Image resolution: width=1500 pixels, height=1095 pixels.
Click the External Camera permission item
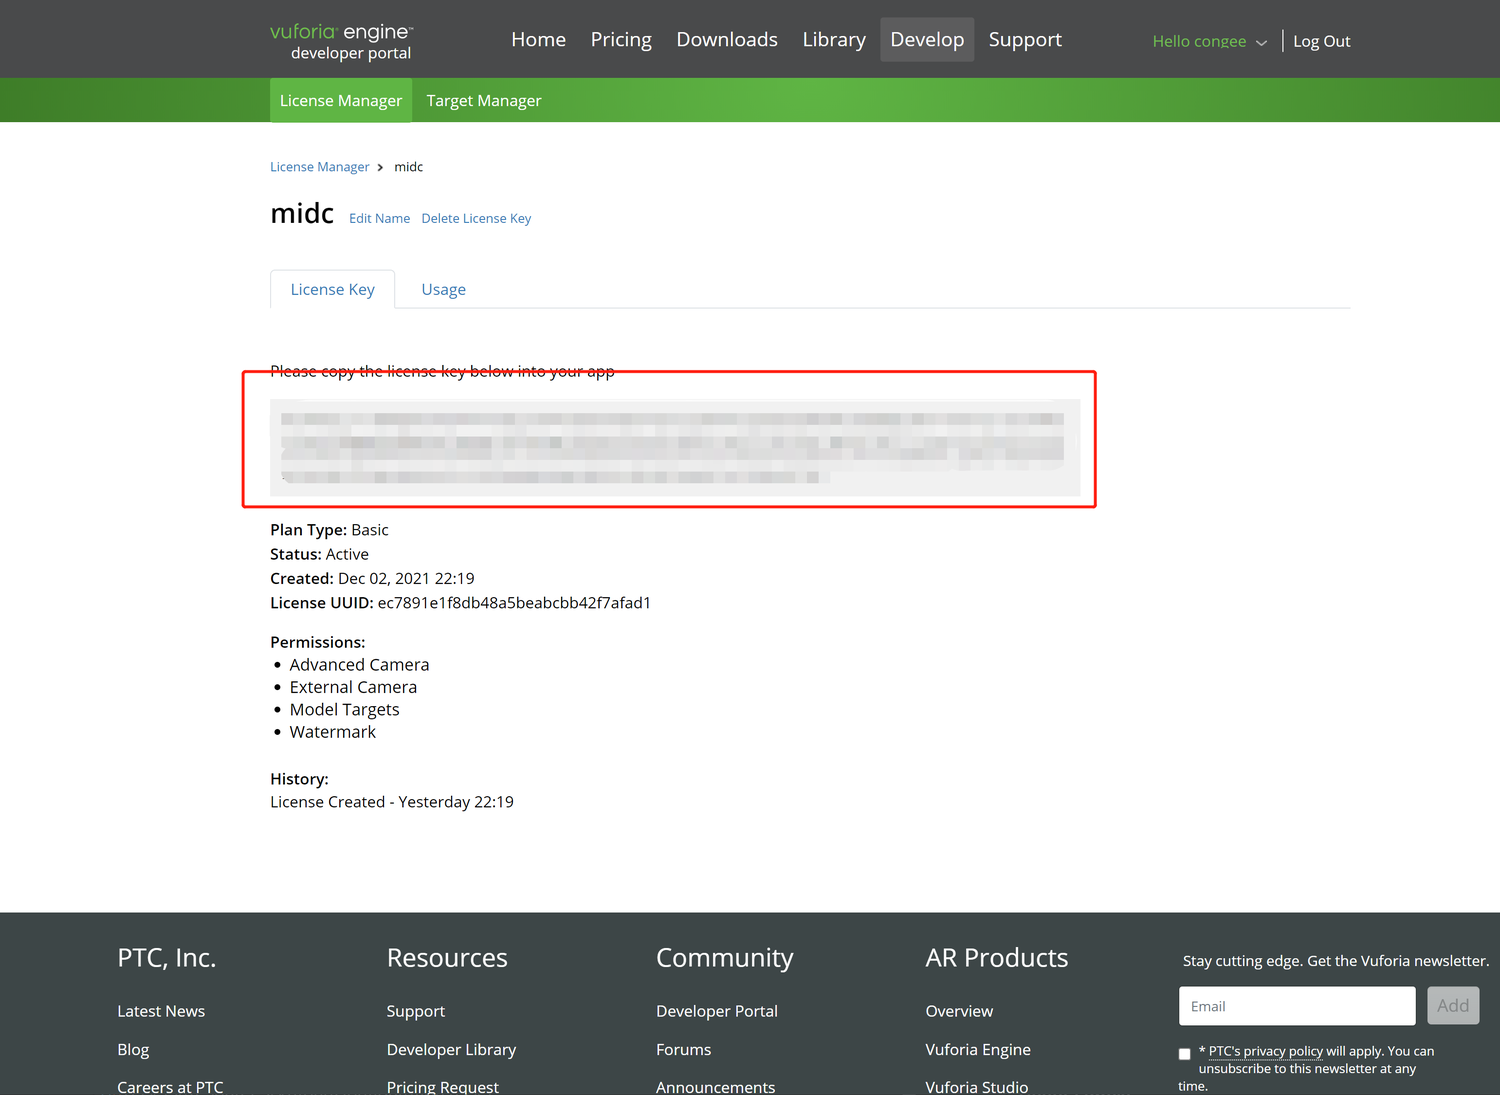(x=353, y=687)
